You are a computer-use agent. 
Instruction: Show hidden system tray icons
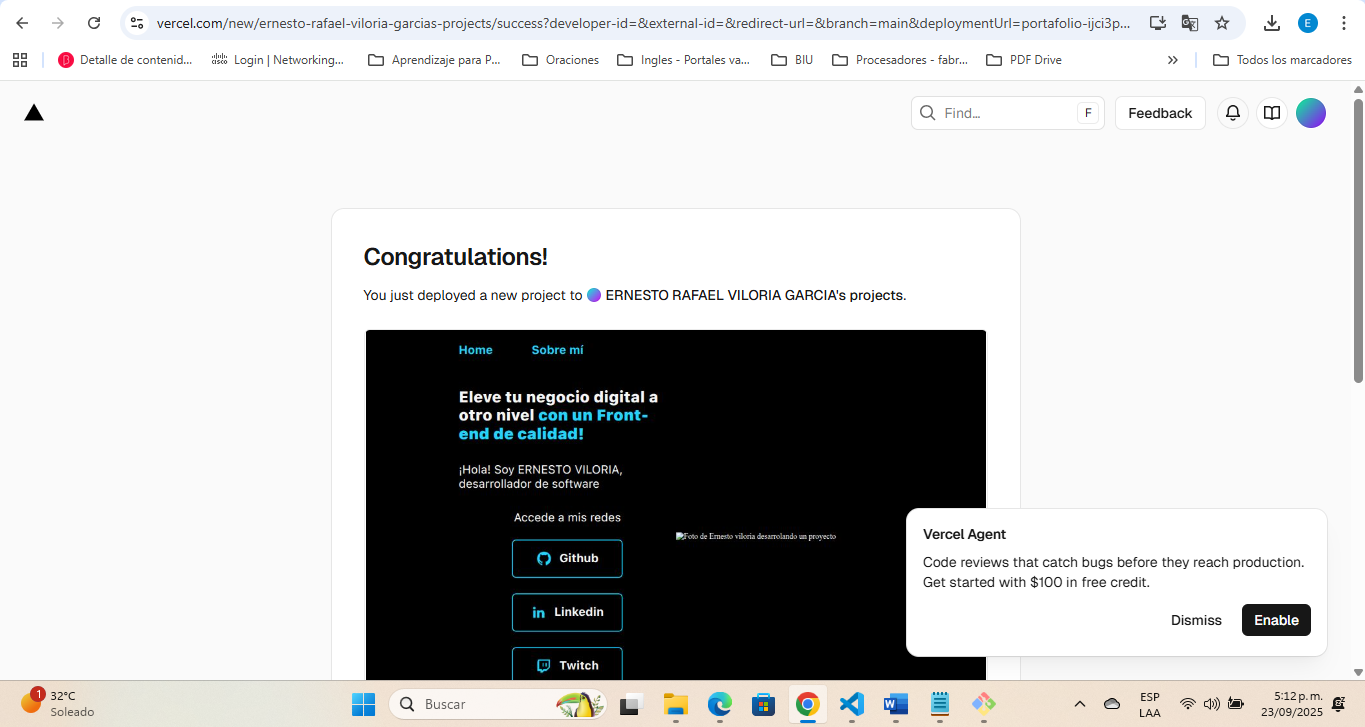coord(1080,704)
